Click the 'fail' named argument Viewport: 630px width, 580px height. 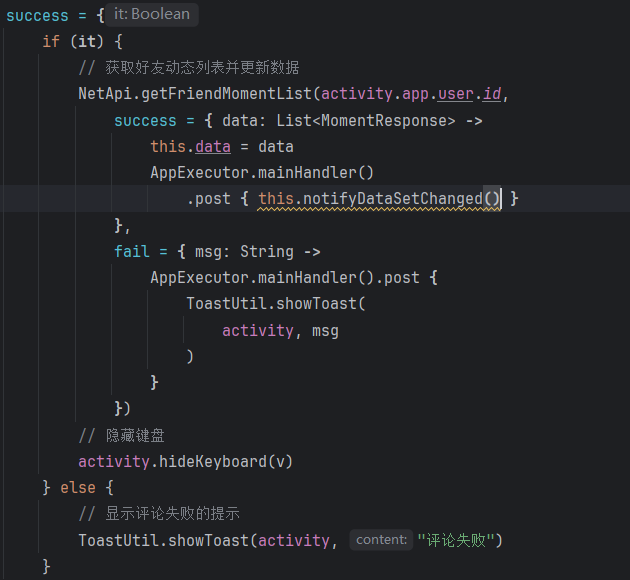click(x=132, y=252)
